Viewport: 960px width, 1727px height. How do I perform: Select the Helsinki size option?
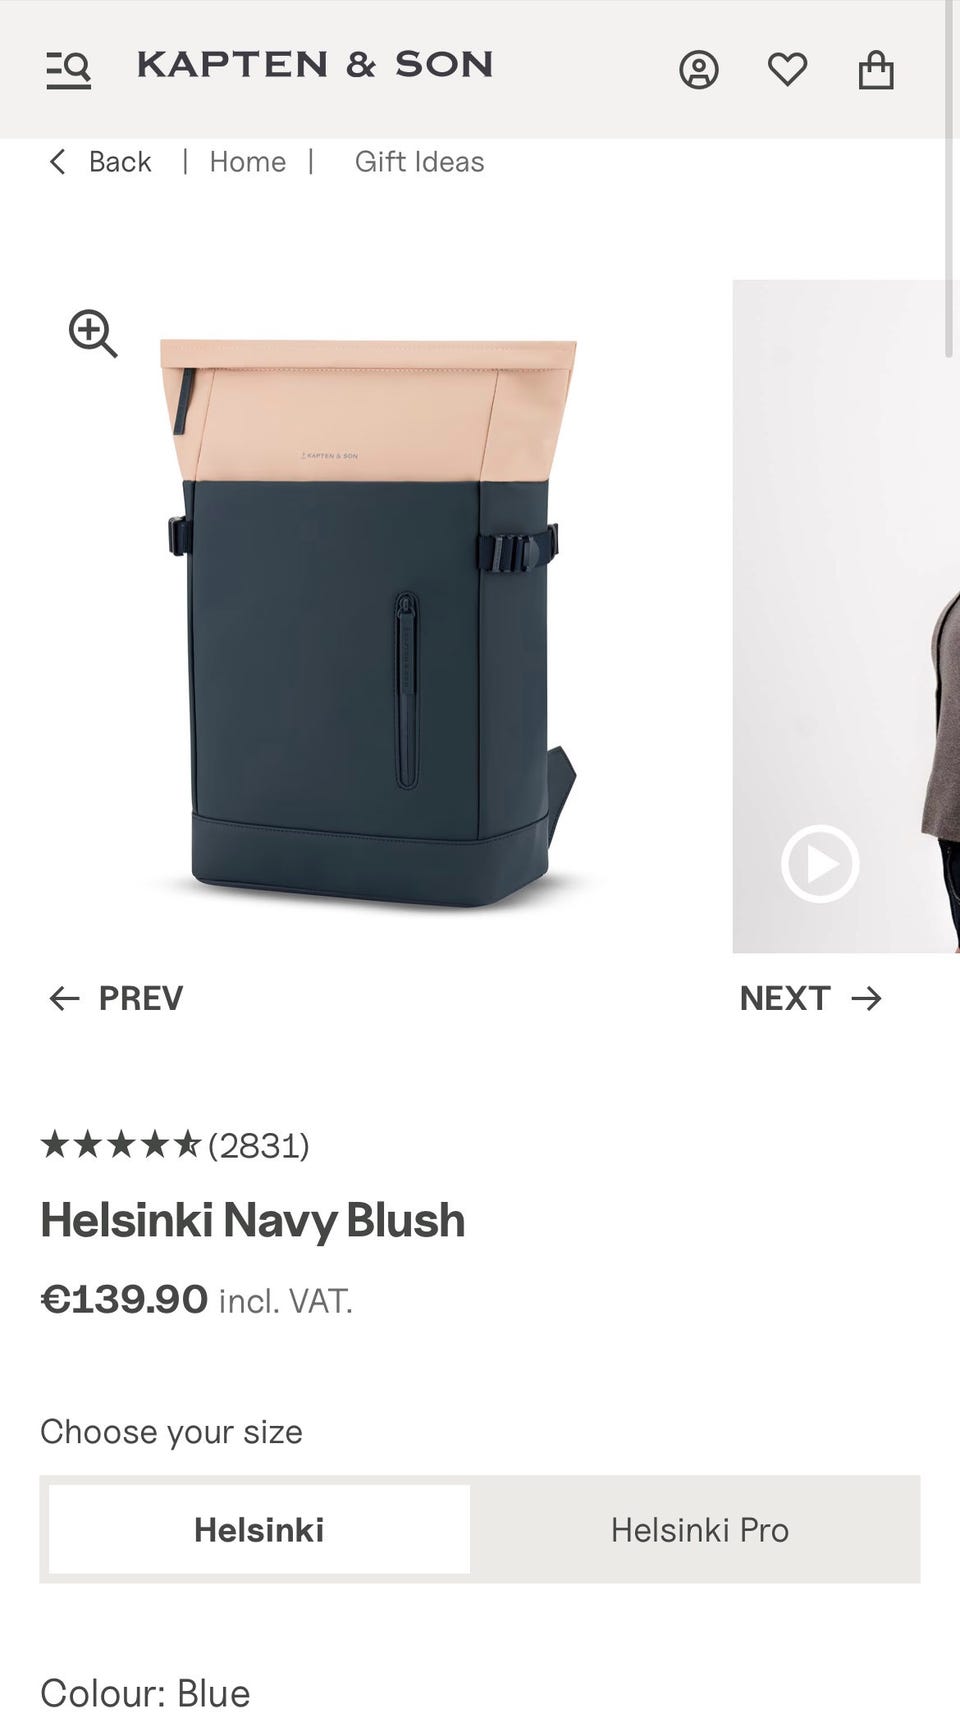point(259,1529)
